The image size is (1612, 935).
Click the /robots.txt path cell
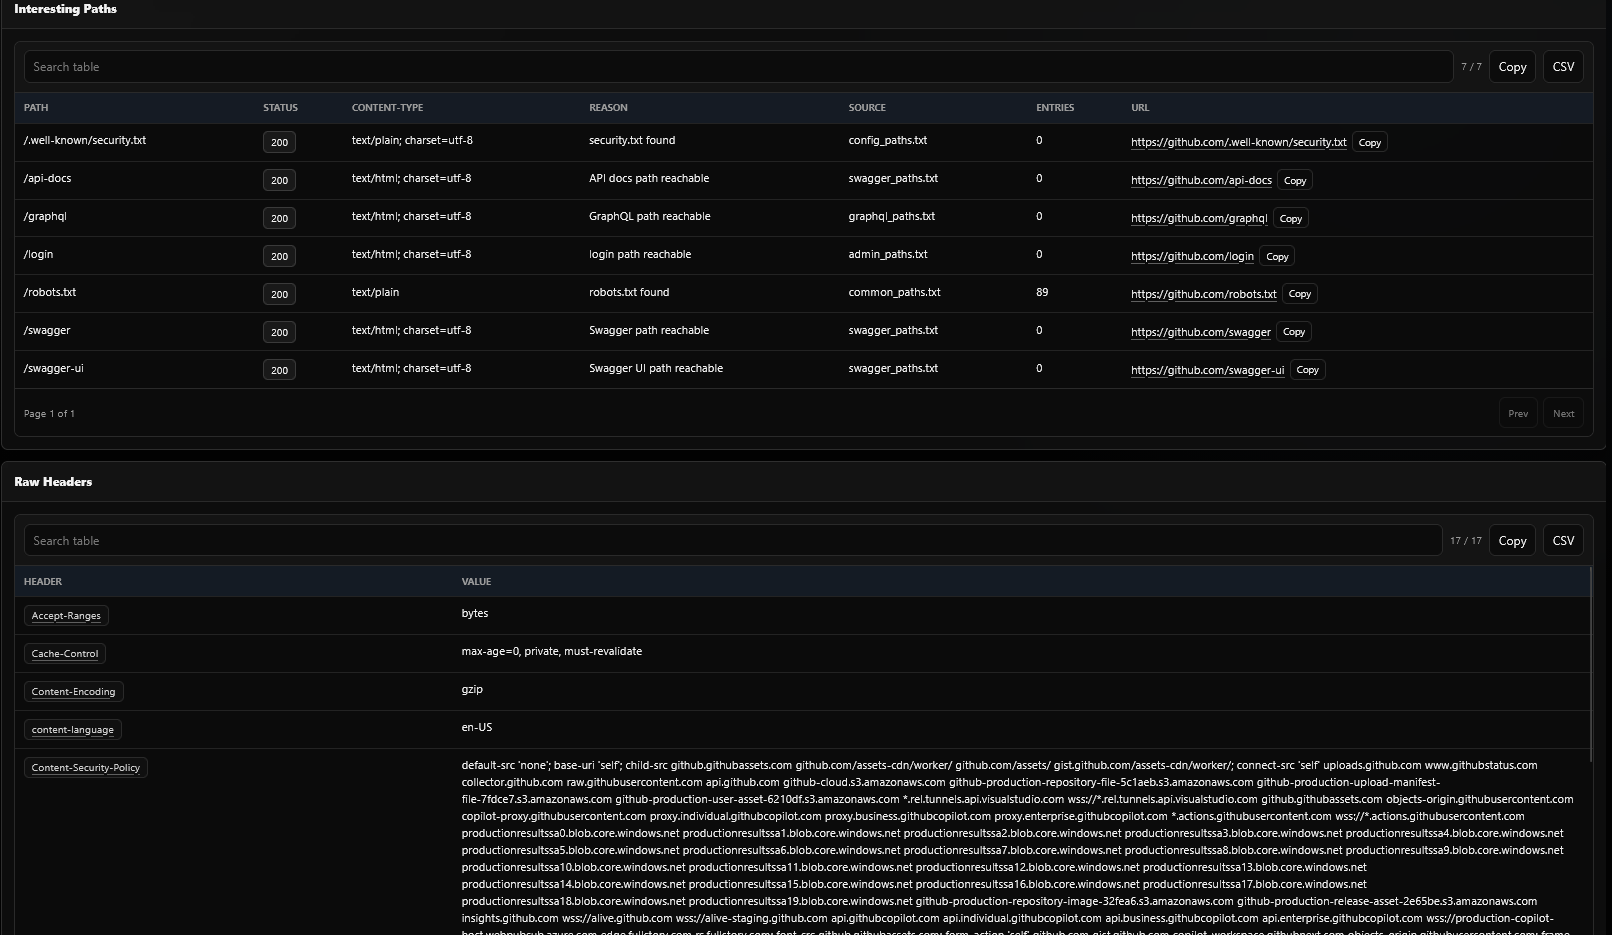click(50, 293)
